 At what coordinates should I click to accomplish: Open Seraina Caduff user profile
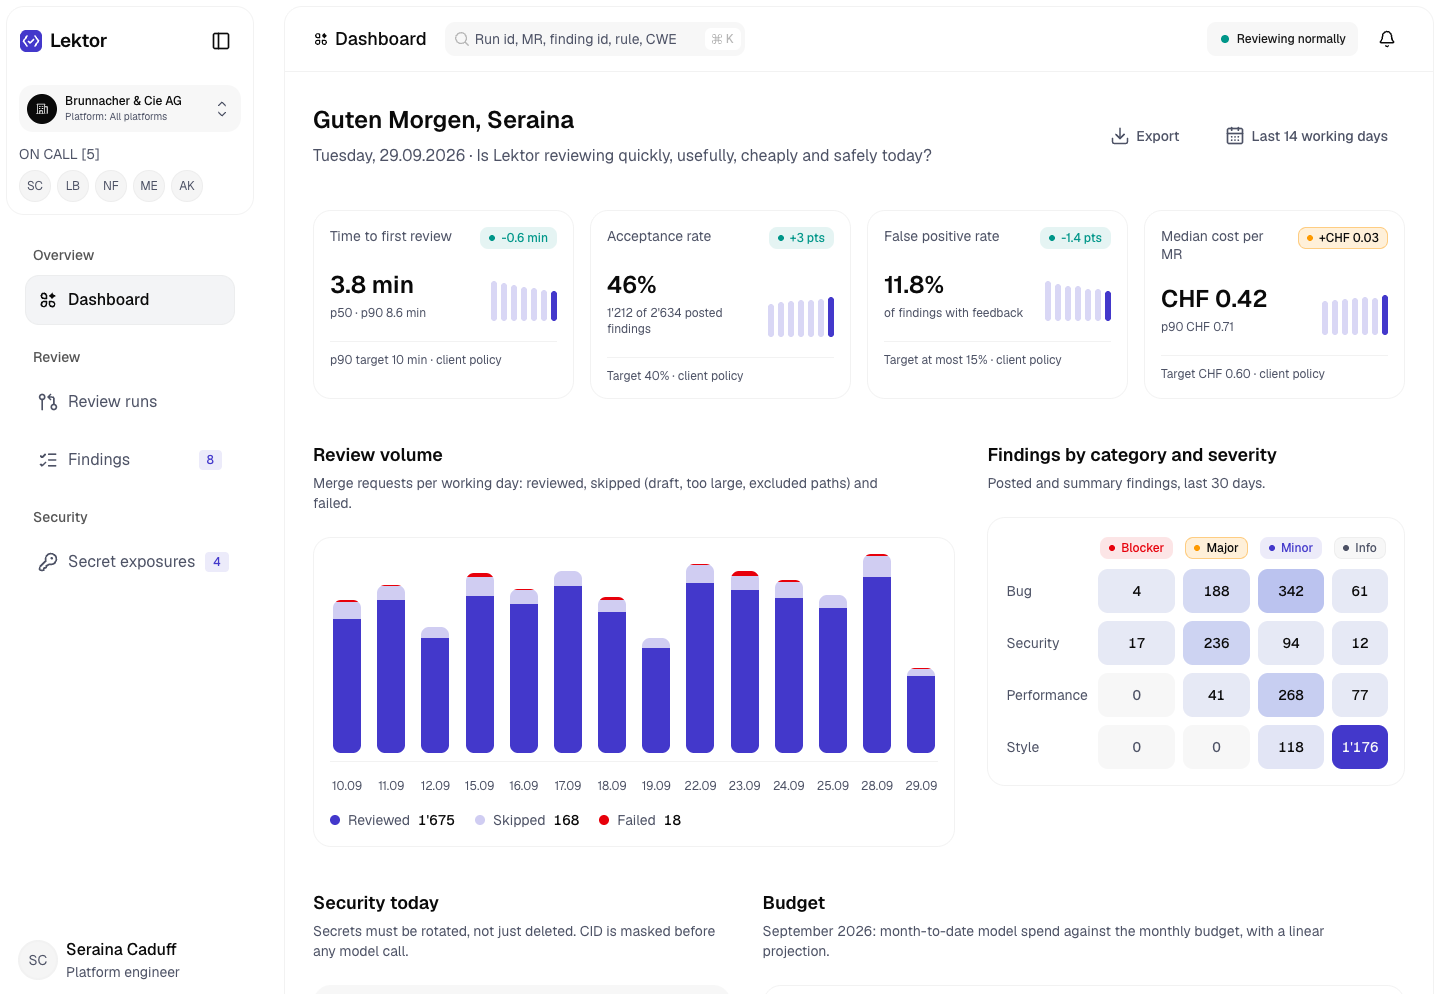point(130,960)
